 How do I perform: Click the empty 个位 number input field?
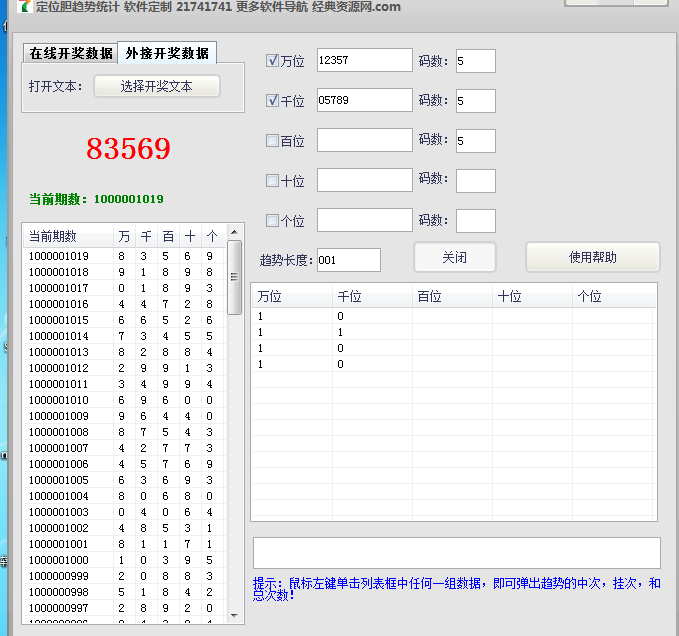(365, 220)
